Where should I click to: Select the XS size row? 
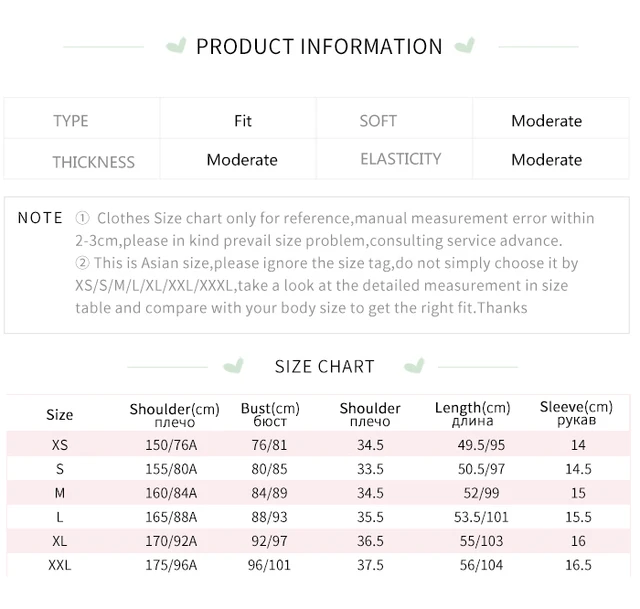[x=318, y=444]
